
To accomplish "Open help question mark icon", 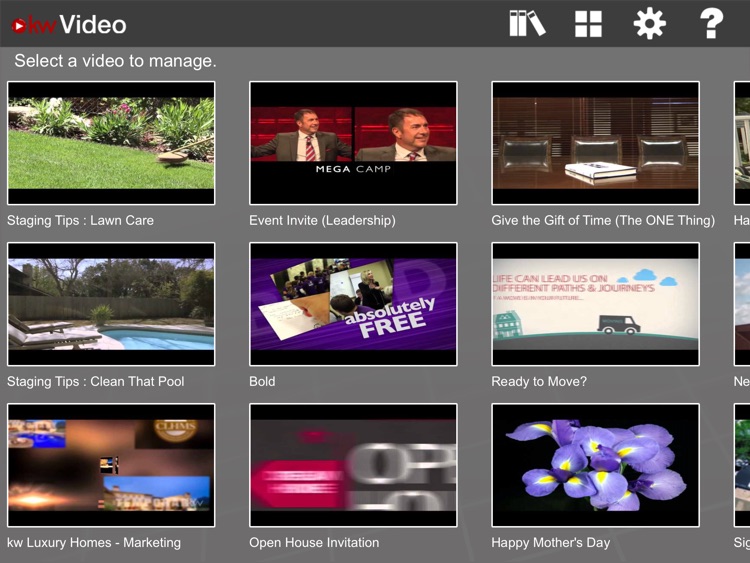I will click(711, 23).
